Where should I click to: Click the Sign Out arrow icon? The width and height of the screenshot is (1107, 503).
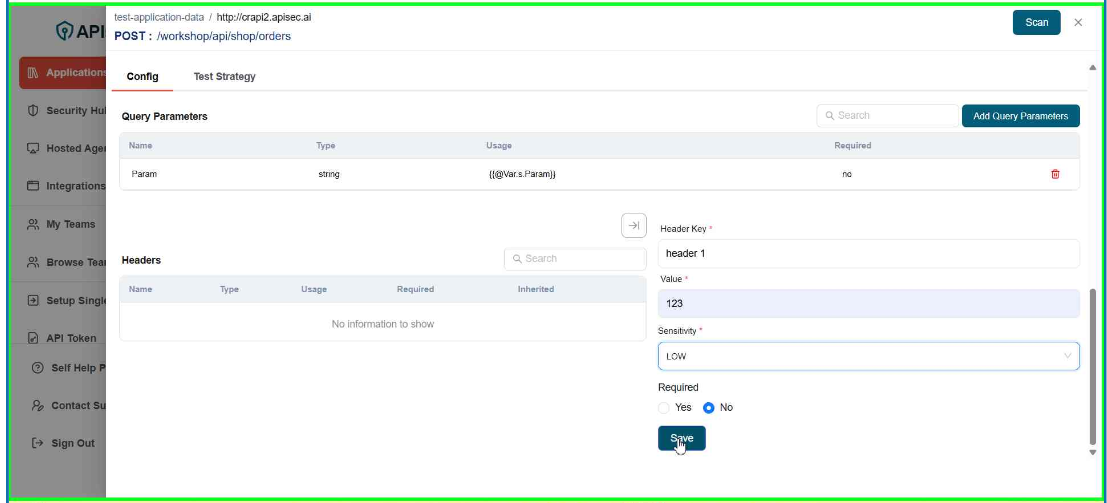(x=37, y=443)
